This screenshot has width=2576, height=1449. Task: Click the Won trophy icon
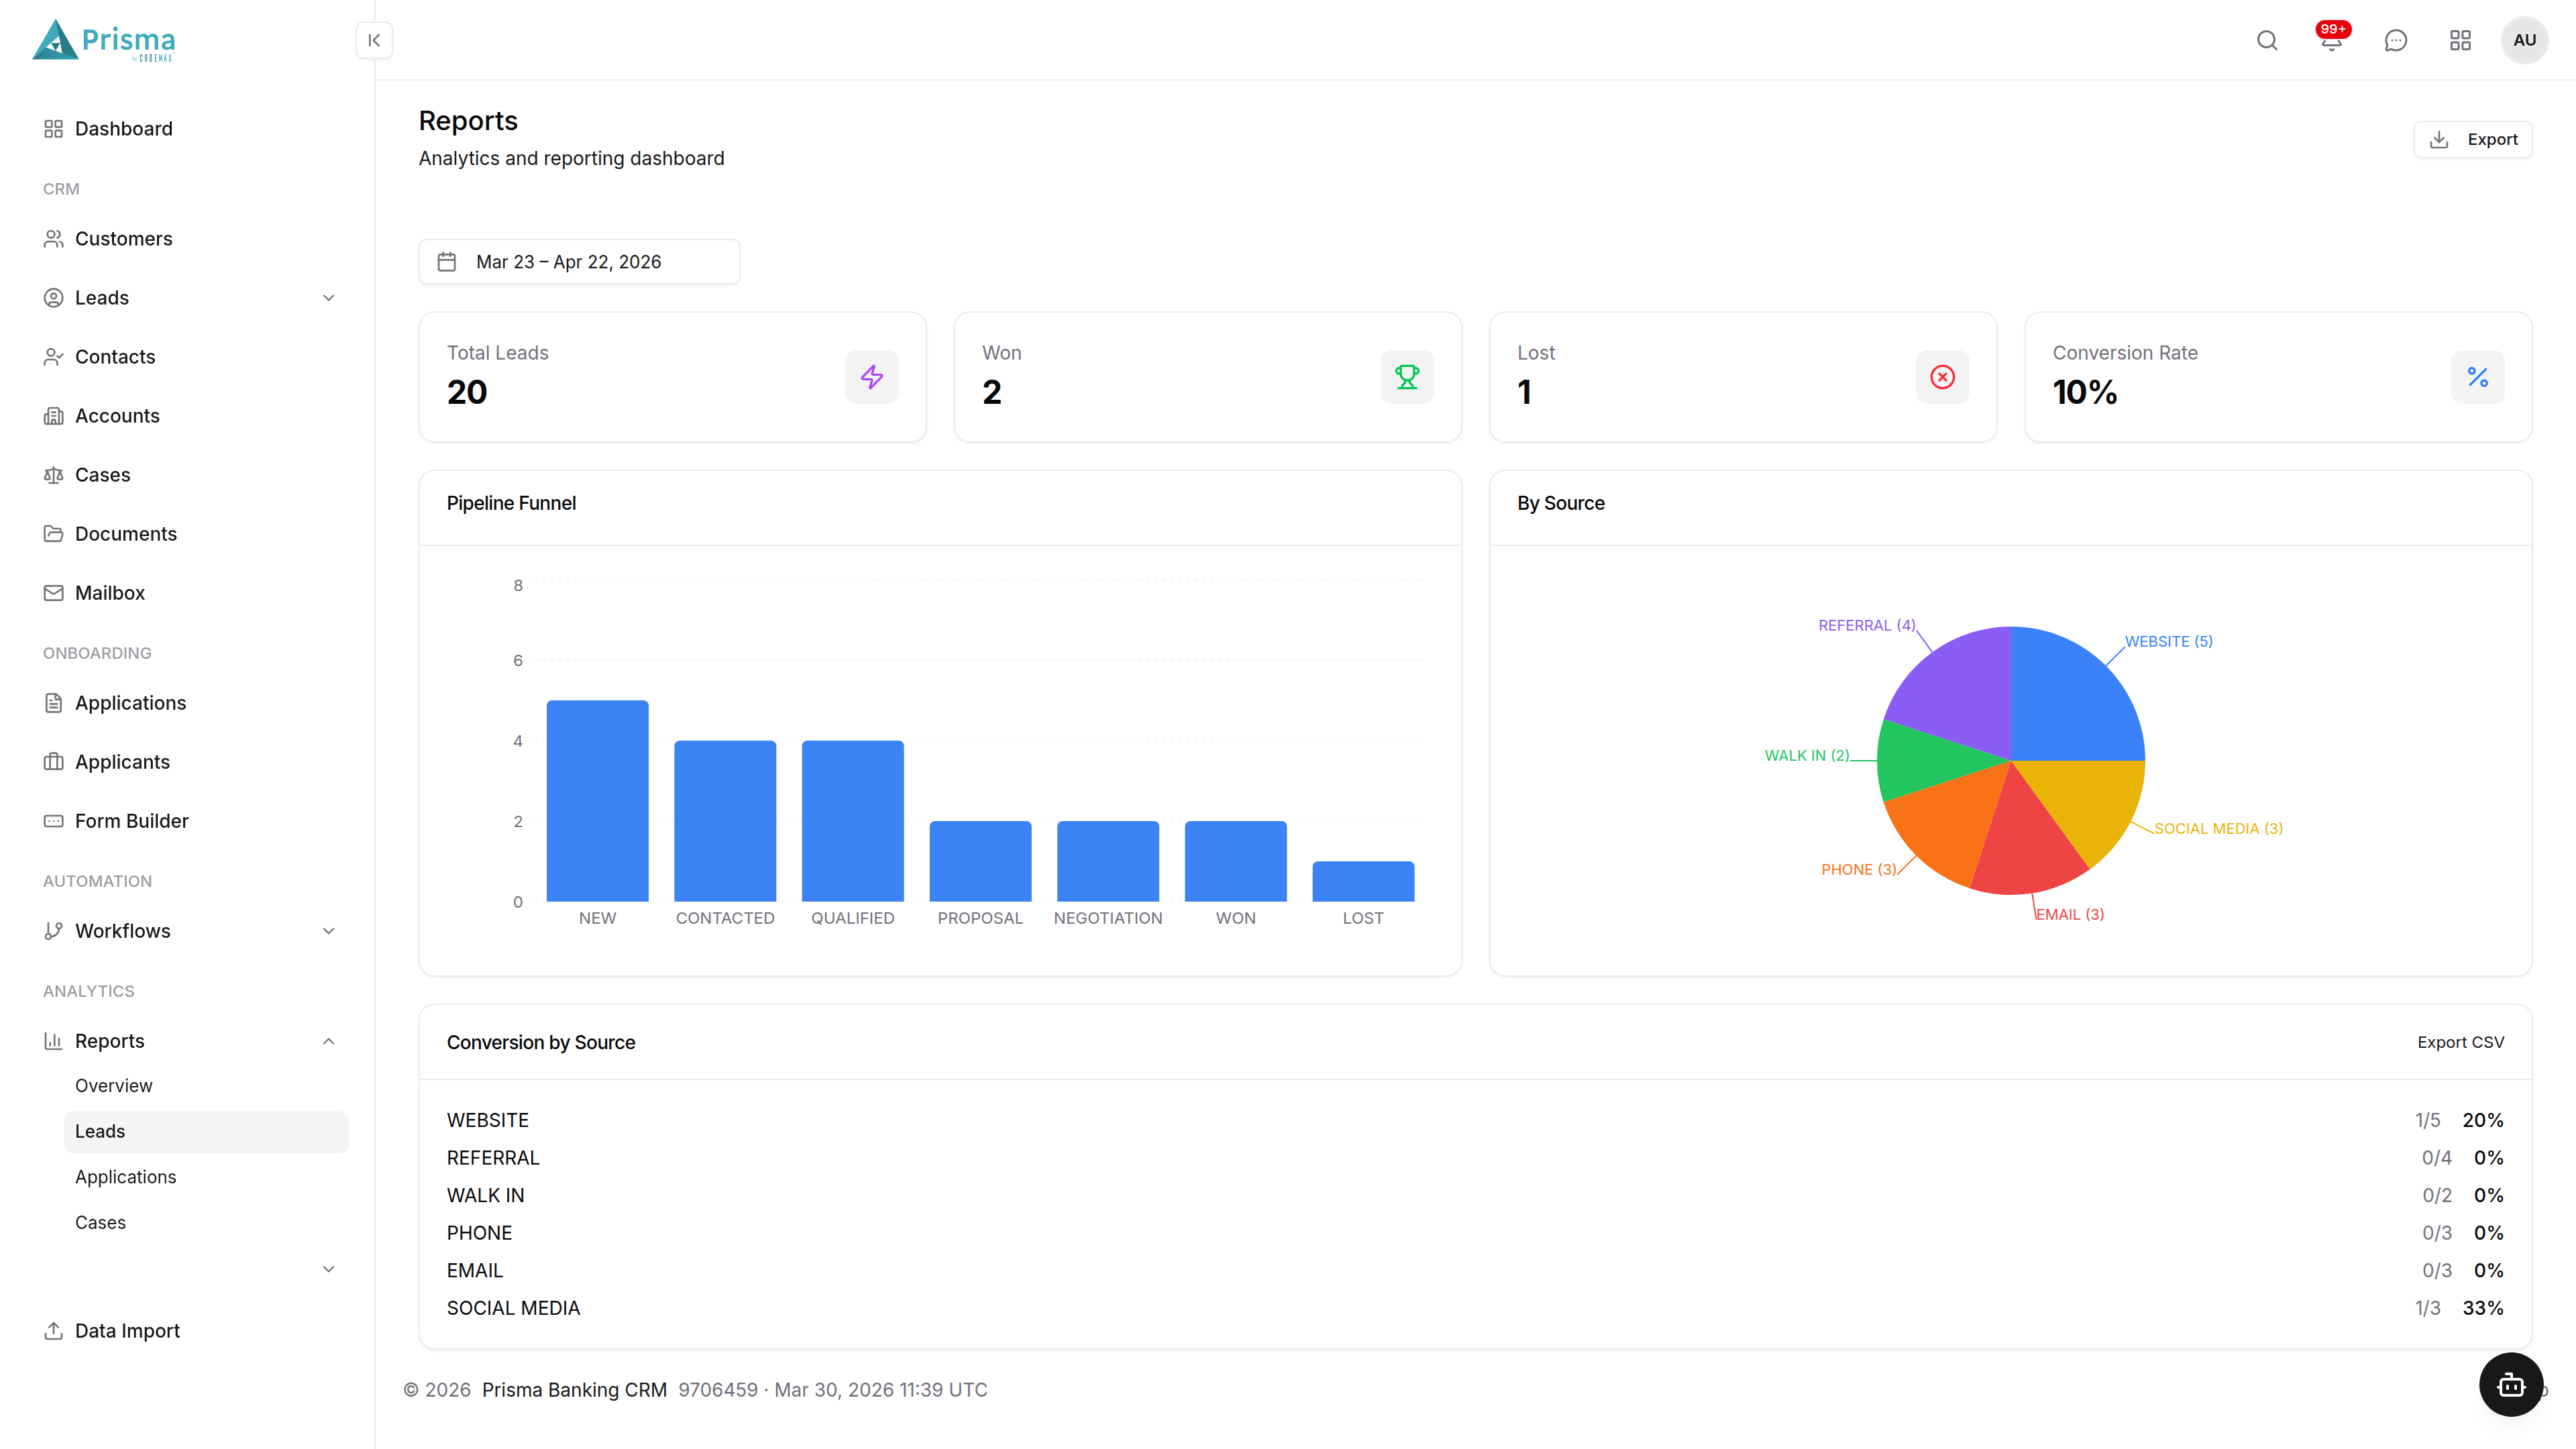(x=1407, y=377)
